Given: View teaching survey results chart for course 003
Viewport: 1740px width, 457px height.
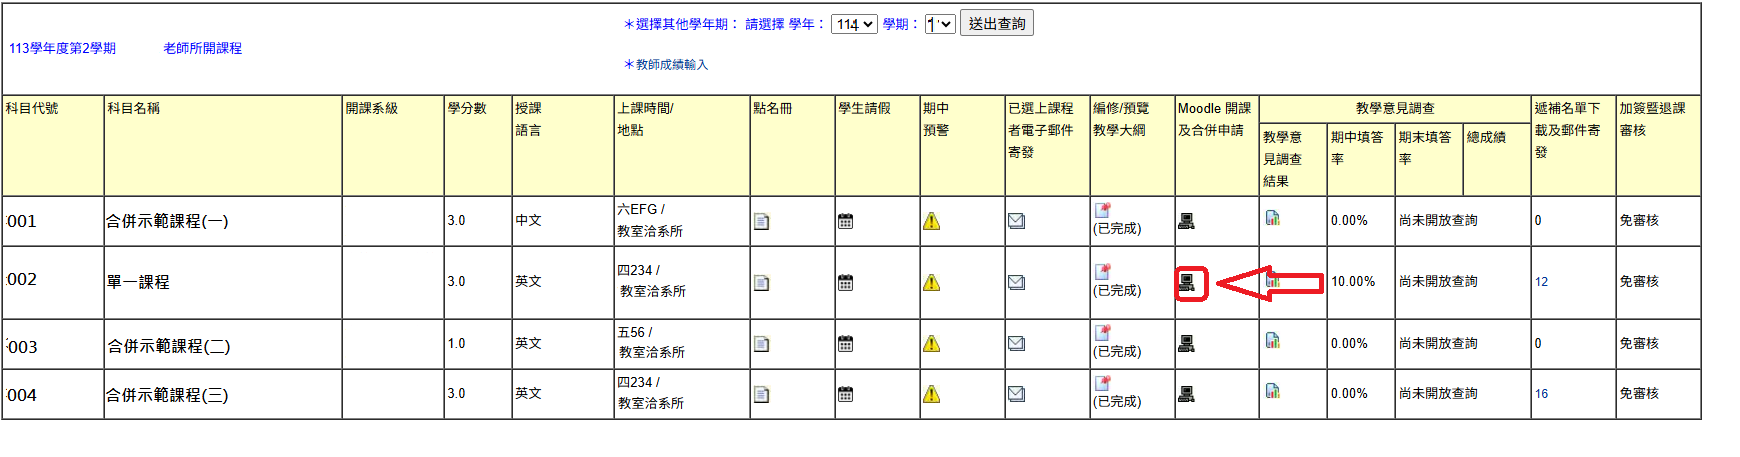Looking at the screenshot, I should (1273, 341).
